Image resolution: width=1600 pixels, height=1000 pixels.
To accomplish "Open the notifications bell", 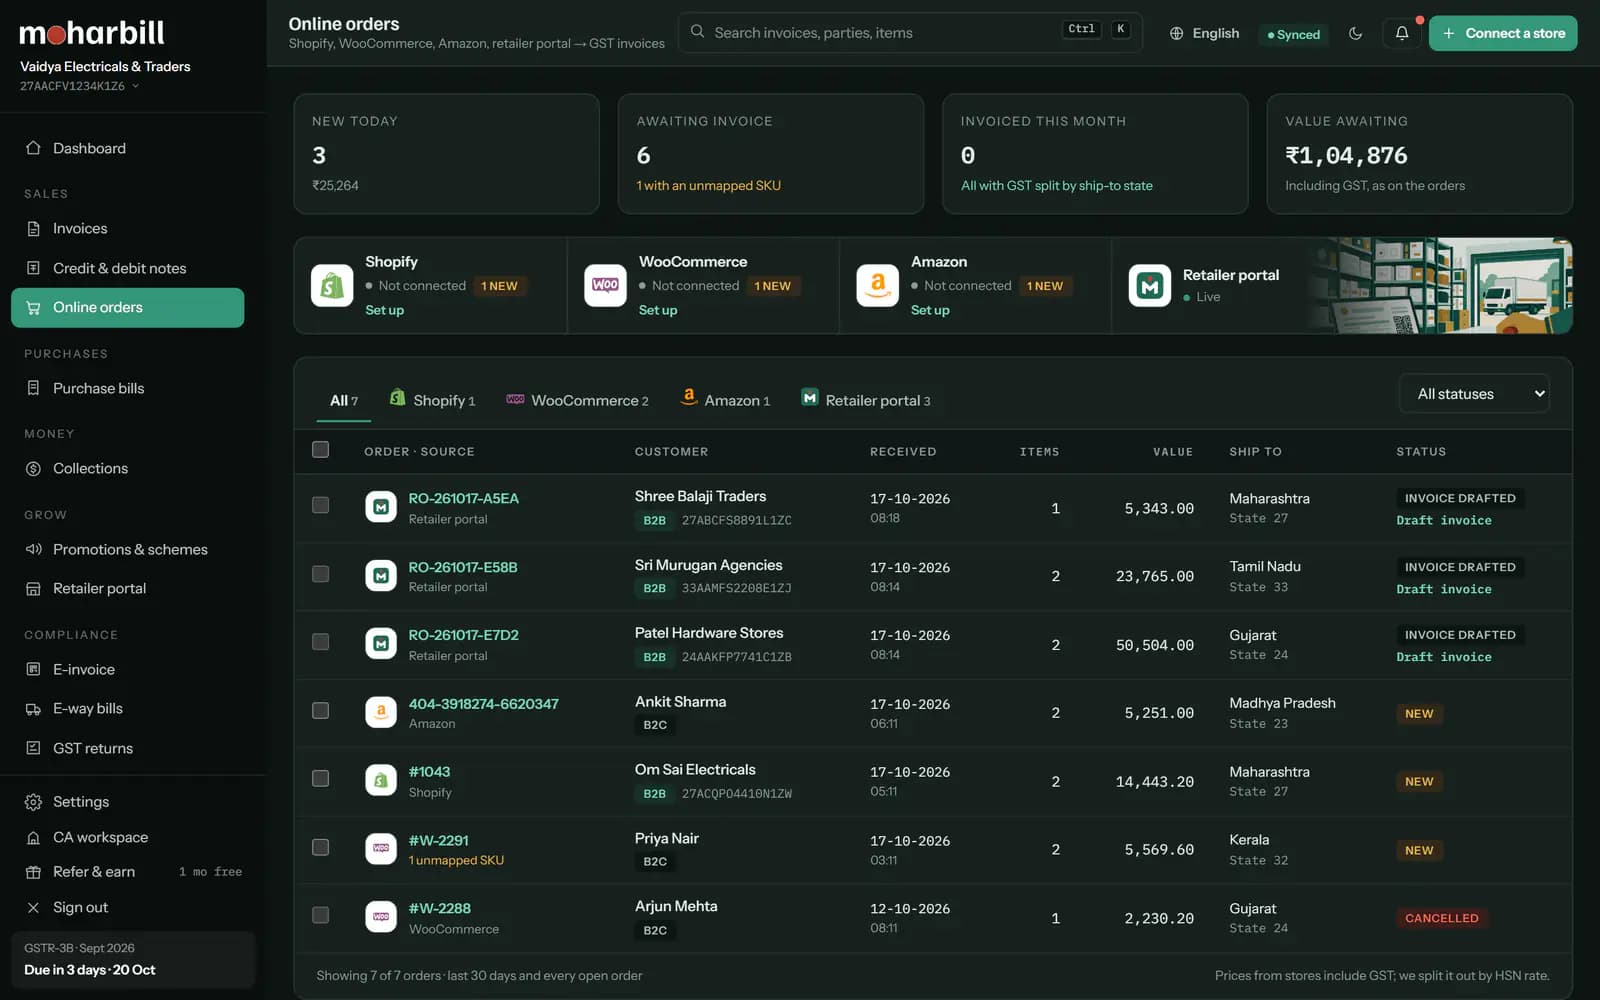I will (1401, 33).
